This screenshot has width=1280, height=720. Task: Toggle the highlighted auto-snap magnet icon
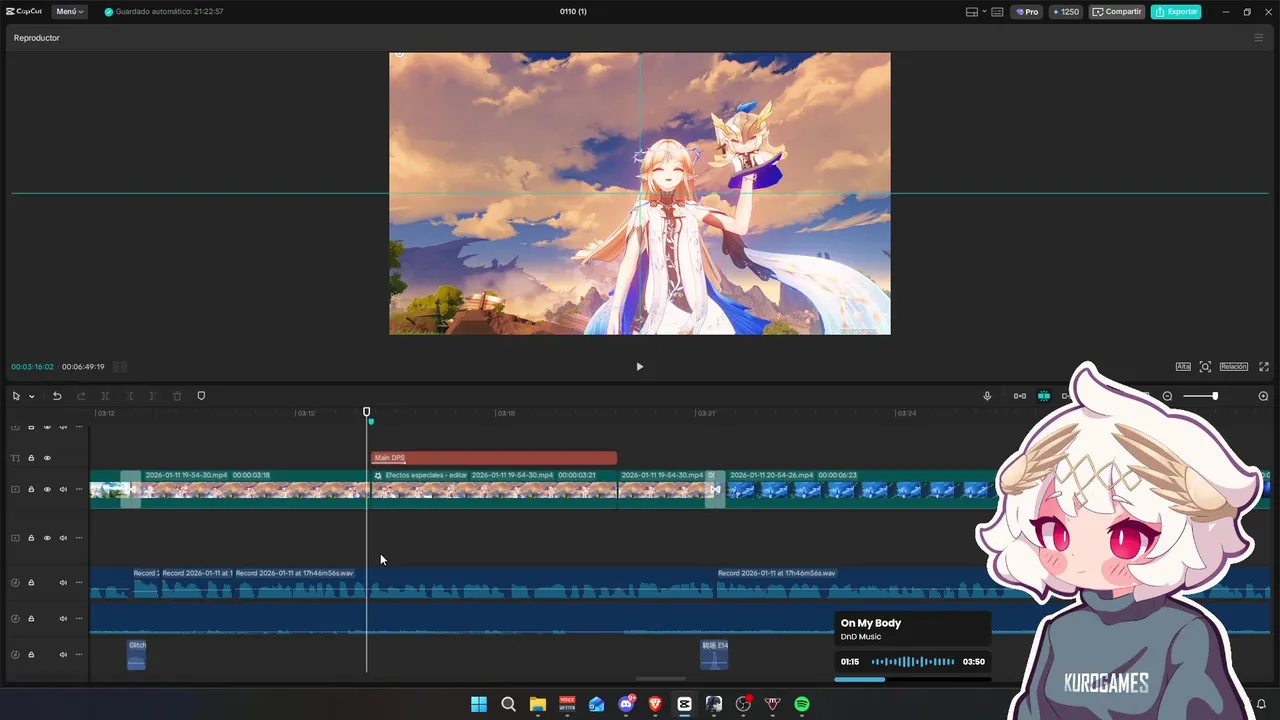[x=1043, y=396]
